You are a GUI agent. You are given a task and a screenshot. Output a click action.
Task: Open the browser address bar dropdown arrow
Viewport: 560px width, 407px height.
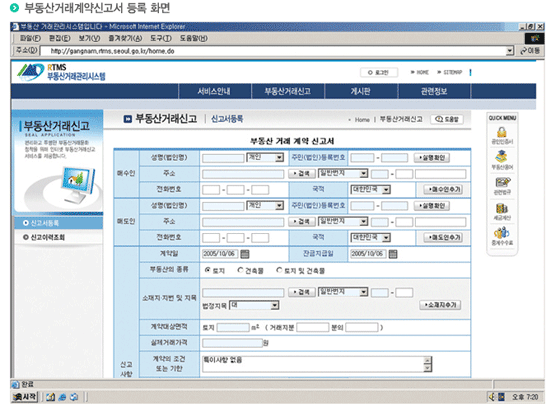pyautogui.click(x=510, y=51)
